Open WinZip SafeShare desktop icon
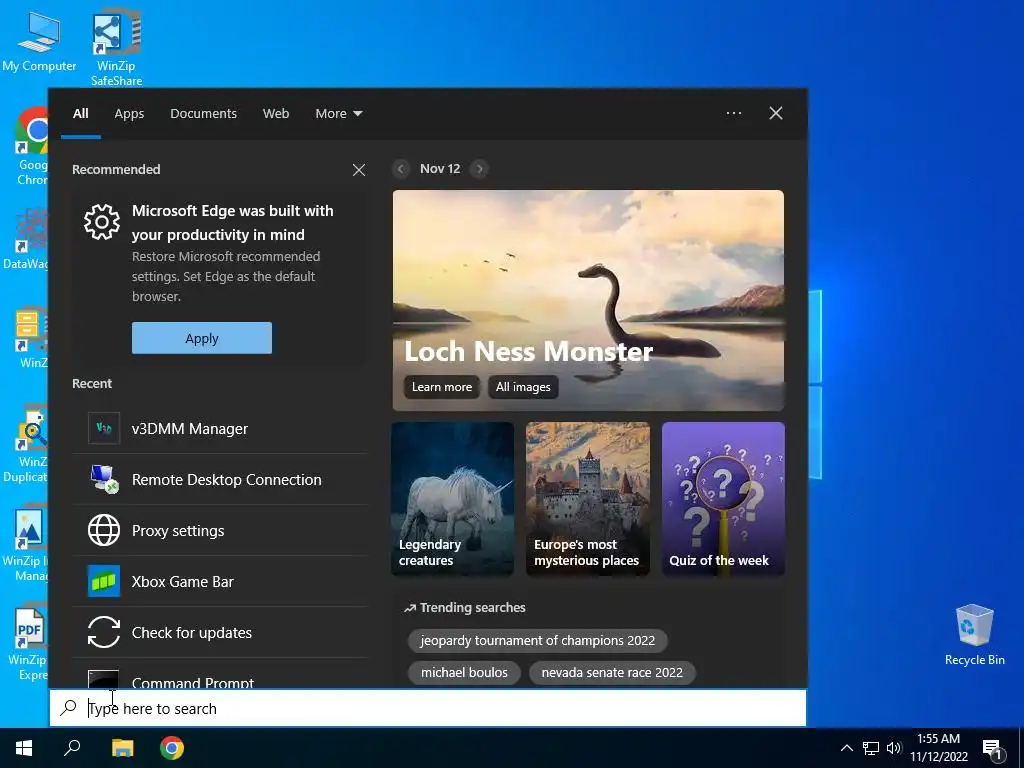1024x768 pixels. (116, 47)
